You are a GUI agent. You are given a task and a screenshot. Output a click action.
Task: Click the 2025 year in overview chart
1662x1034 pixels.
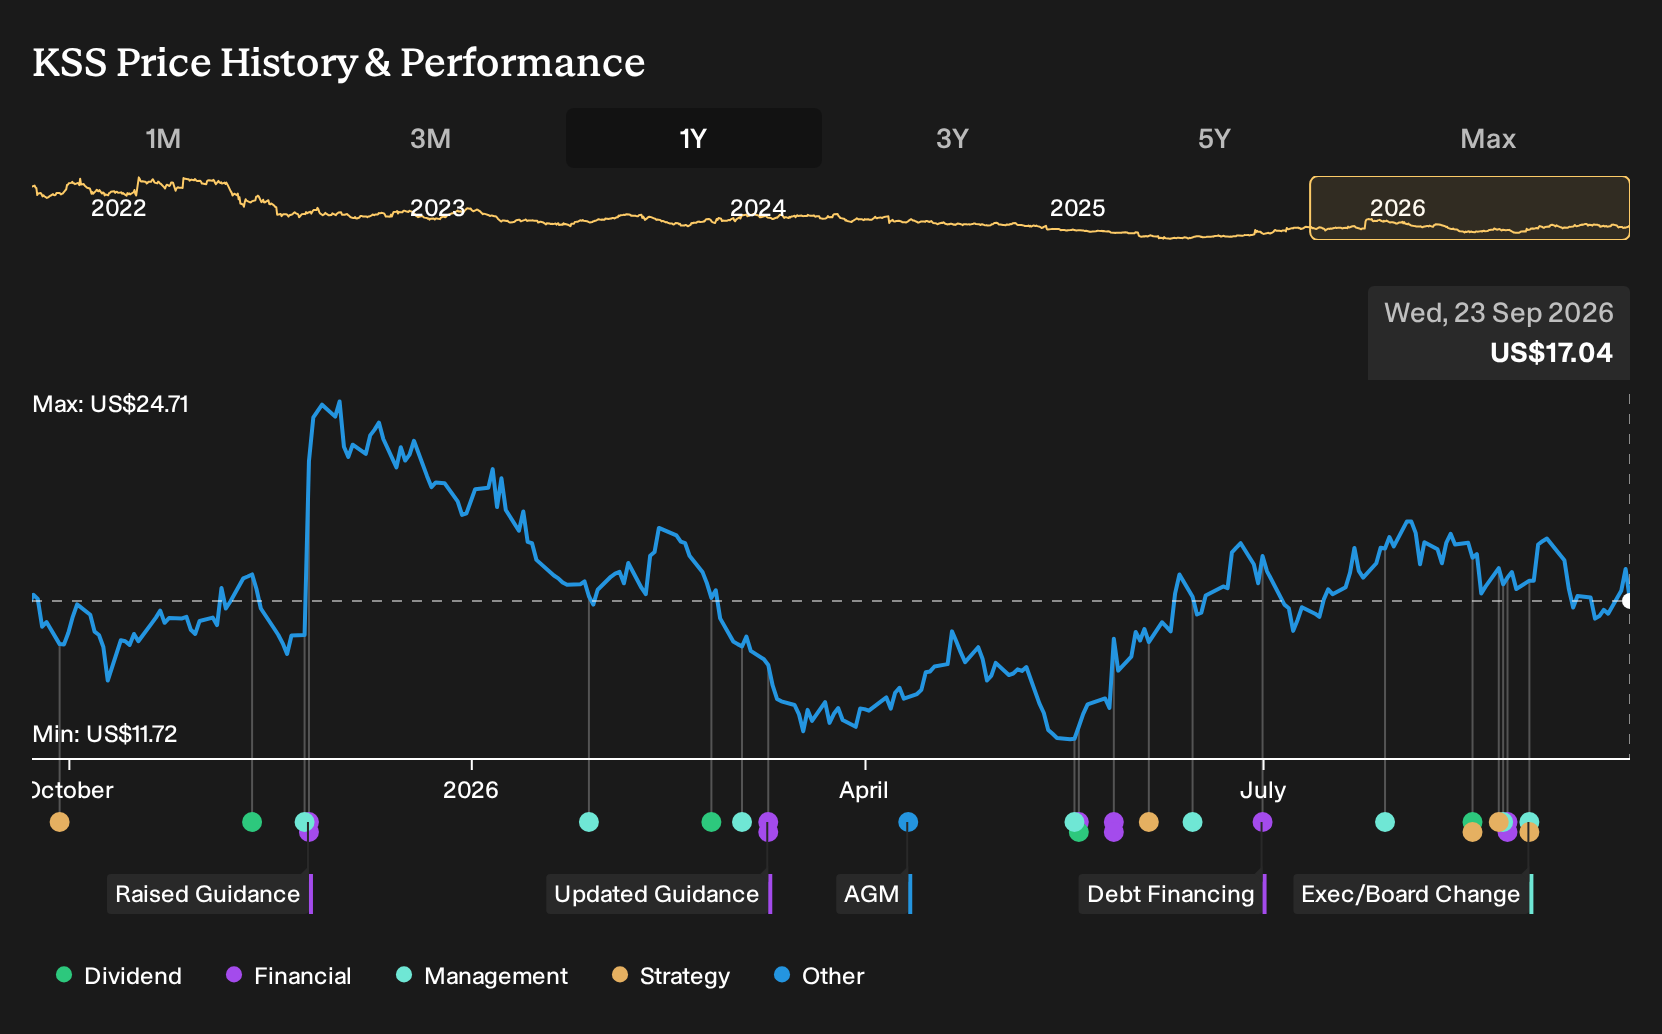click(x=1077, y=208)
